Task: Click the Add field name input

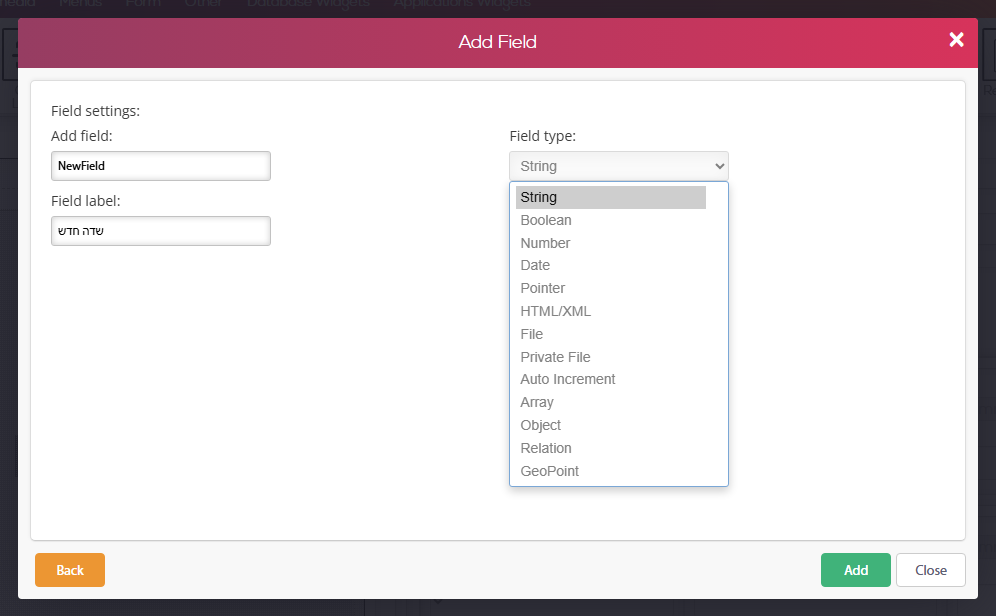Action: tap(161, 166)
